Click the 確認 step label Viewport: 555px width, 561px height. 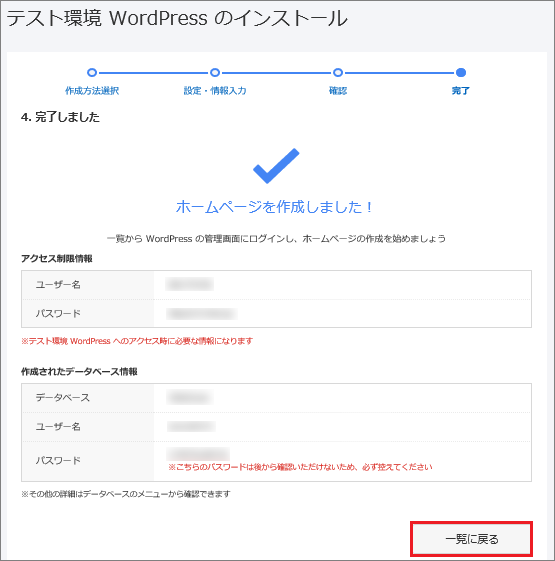coord(338,91)
